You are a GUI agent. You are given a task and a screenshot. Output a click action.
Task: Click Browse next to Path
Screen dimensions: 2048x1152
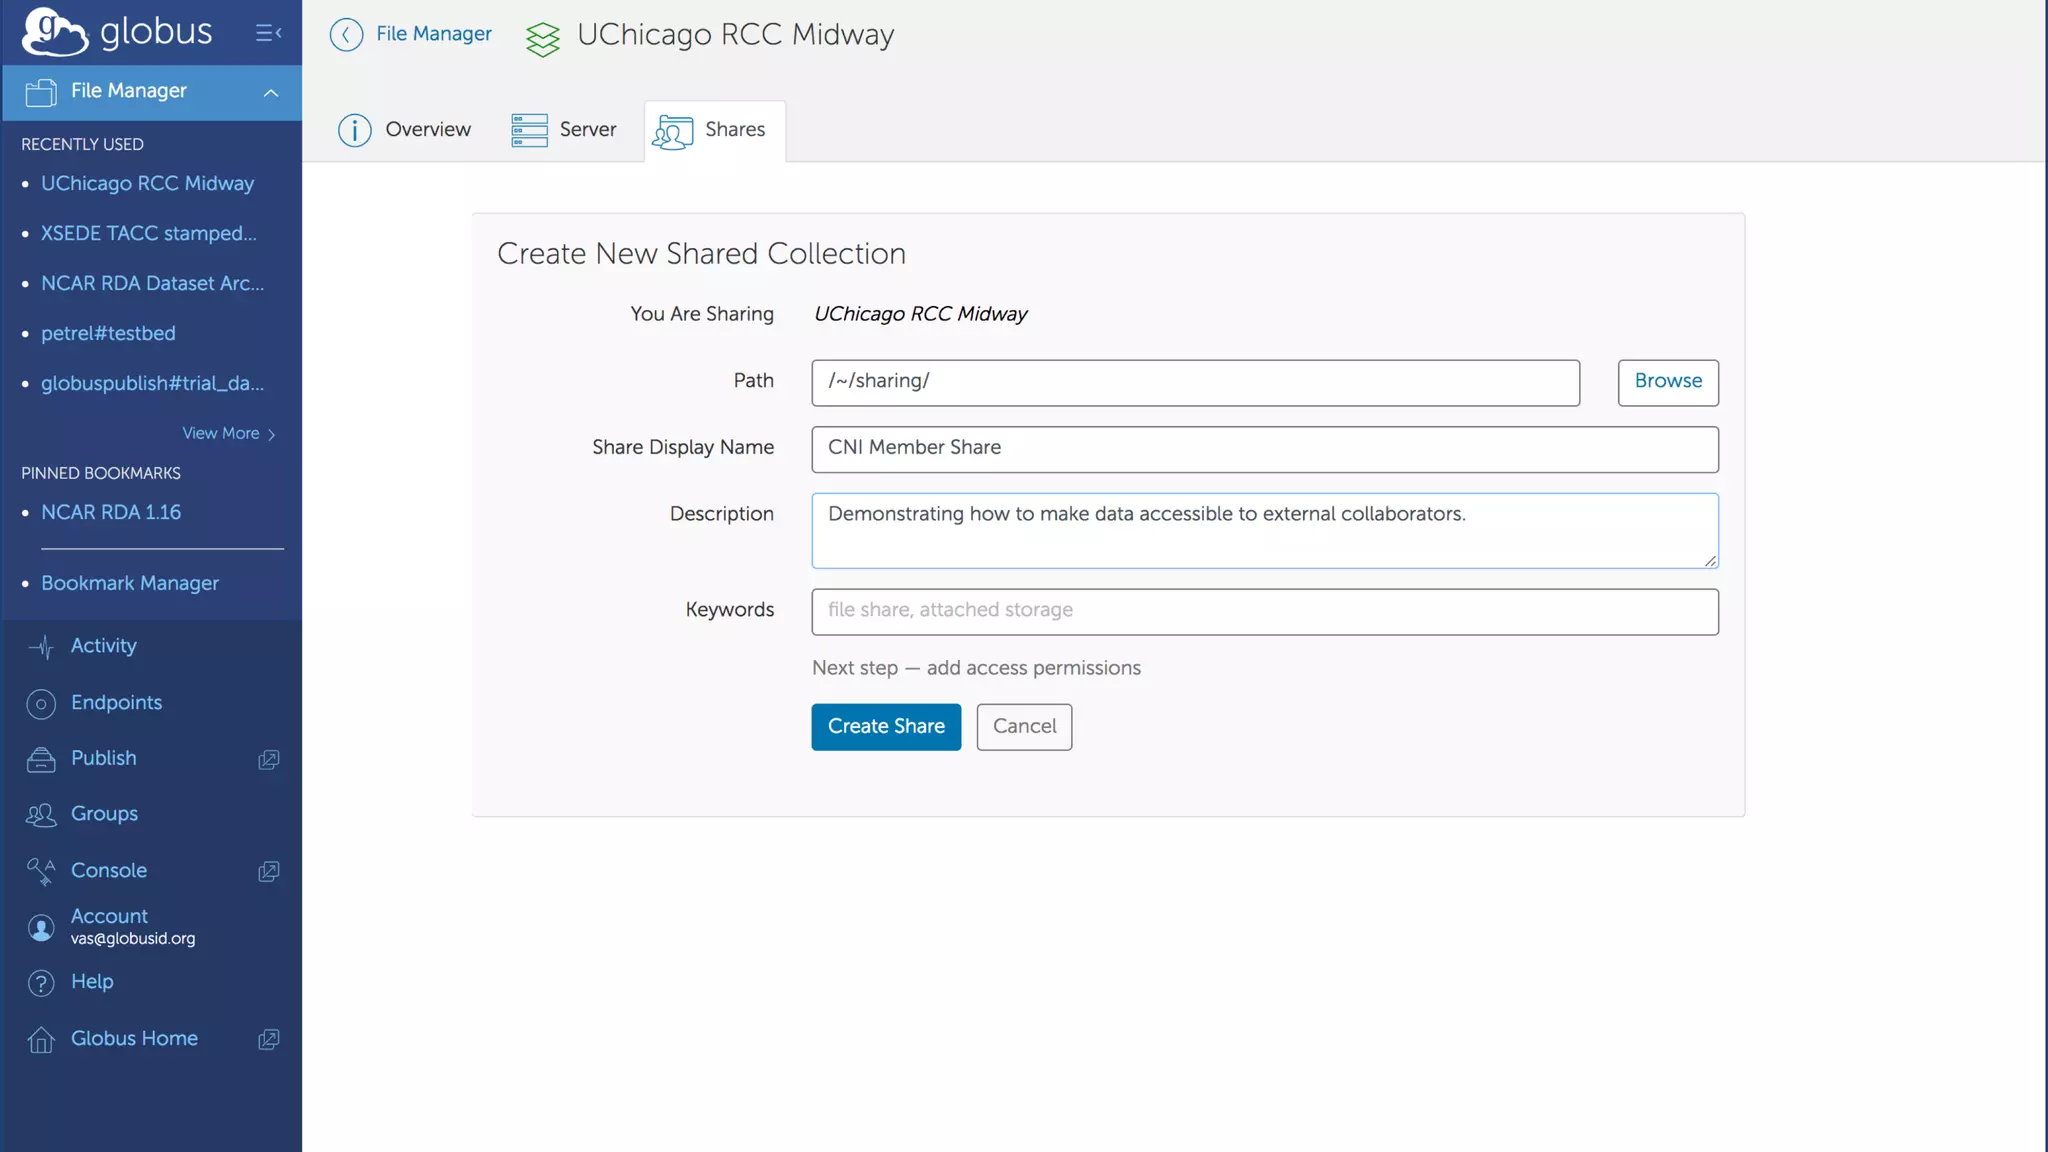(x=1667, y=382)
